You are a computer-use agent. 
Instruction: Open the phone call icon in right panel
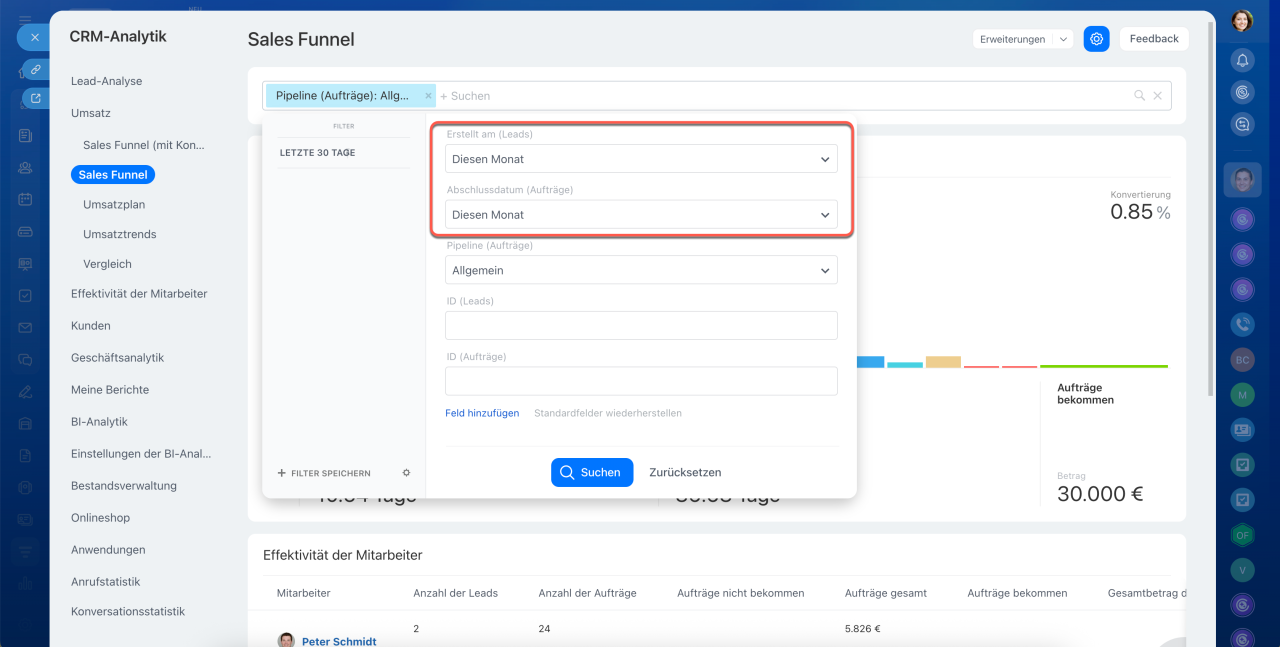pos(1242,324)
